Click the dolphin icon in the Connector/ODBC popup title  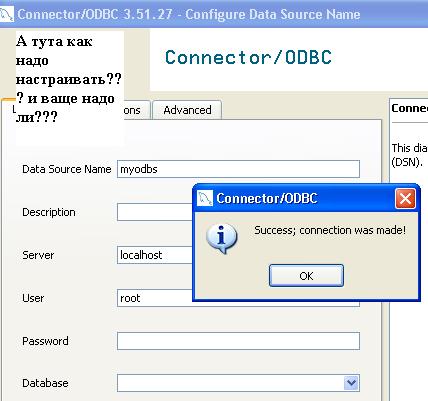click(204, 199)
